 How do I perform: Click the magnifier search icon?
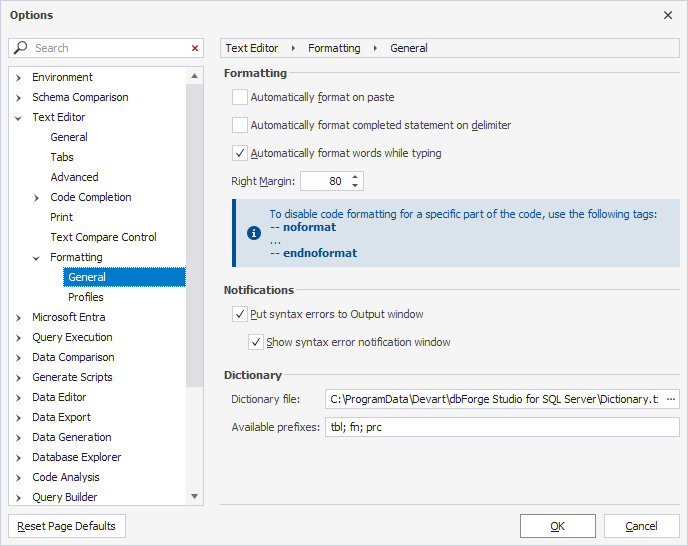point(20,47)
